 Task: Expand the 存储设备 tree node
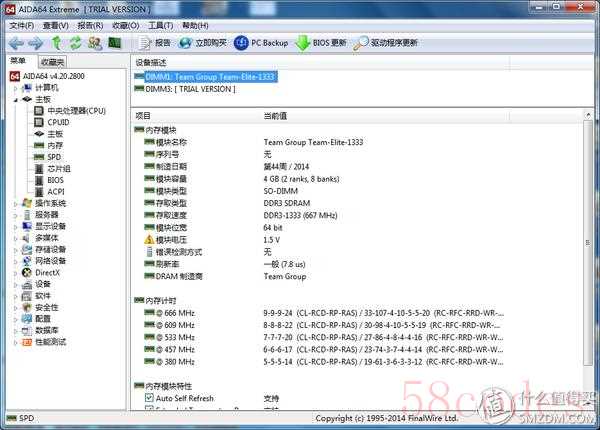coord(15,250)
